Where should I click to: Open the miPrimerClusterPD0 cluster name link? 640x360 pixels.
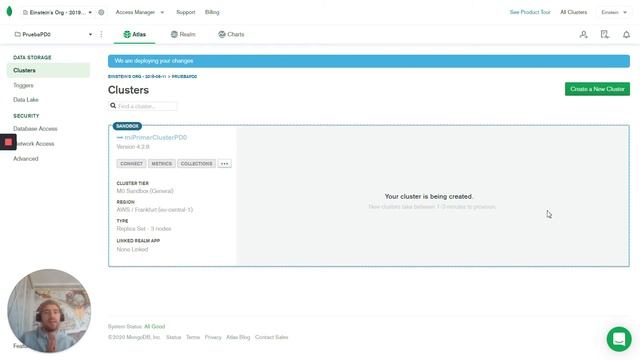pyautogui.click(x=156, y=138)
